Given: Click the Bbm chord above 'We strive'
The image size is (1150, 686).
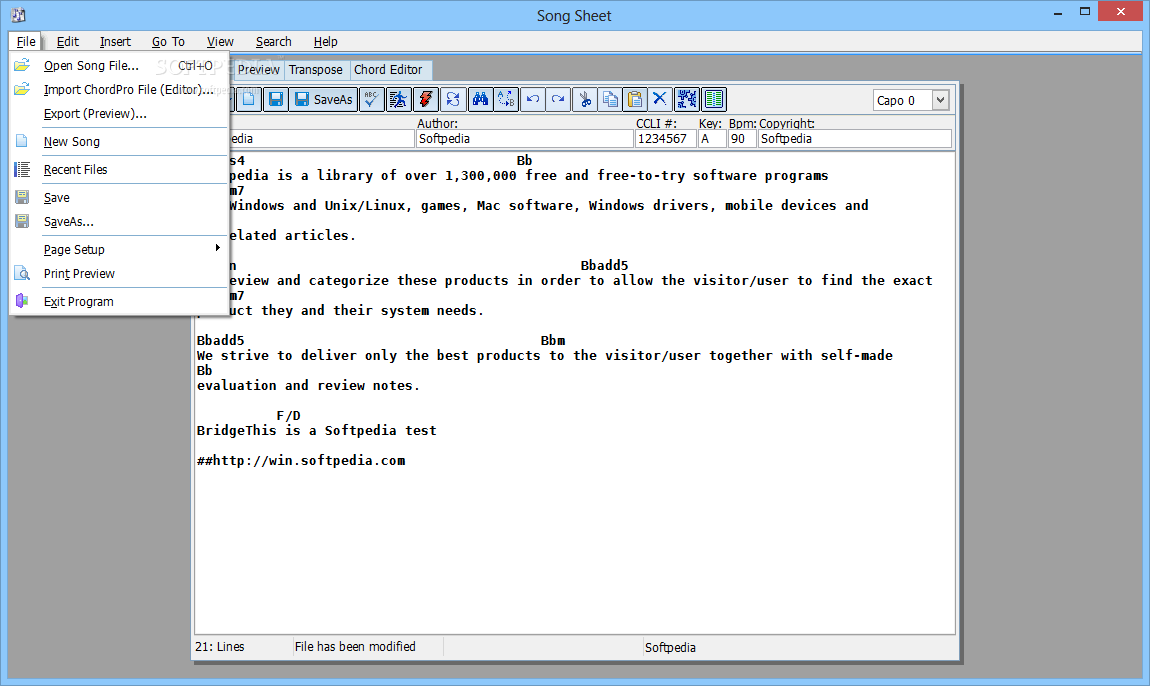Looking at the screenshot, I should coord(553,340).
